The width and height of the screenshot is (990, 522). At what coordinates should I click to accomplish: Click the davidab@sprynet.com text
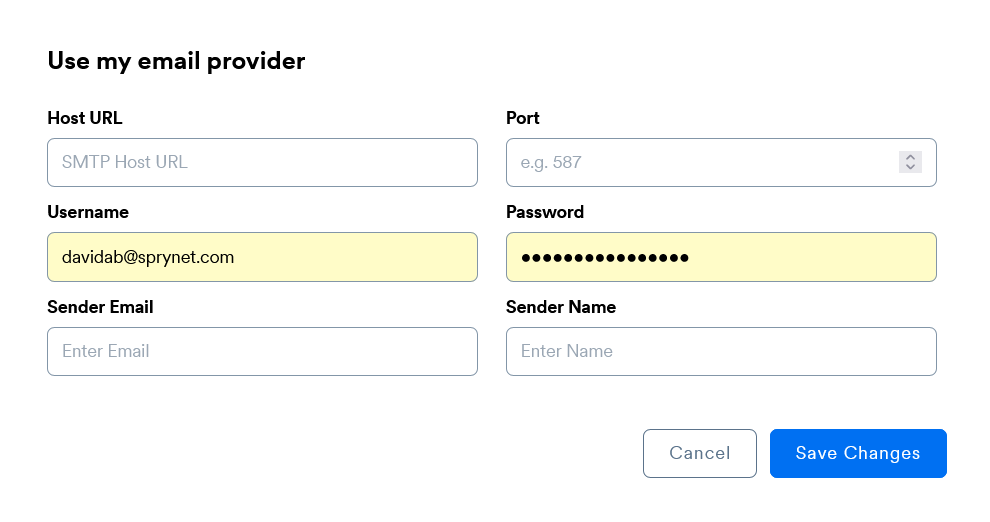[148, 257]
